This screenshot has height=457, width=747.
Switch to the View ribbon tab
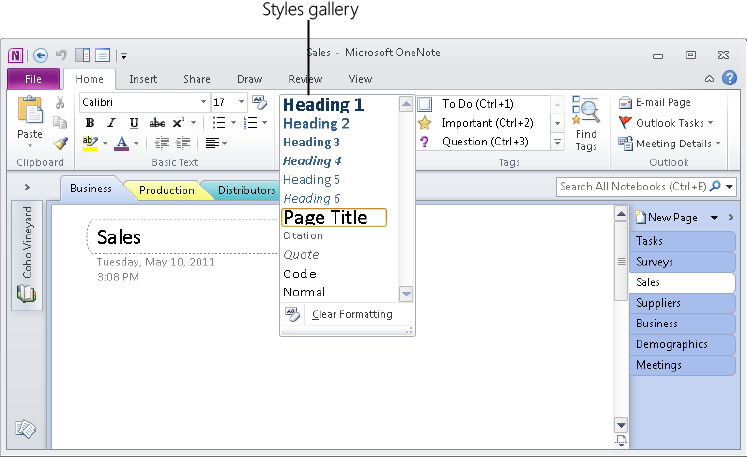[360, 79]
